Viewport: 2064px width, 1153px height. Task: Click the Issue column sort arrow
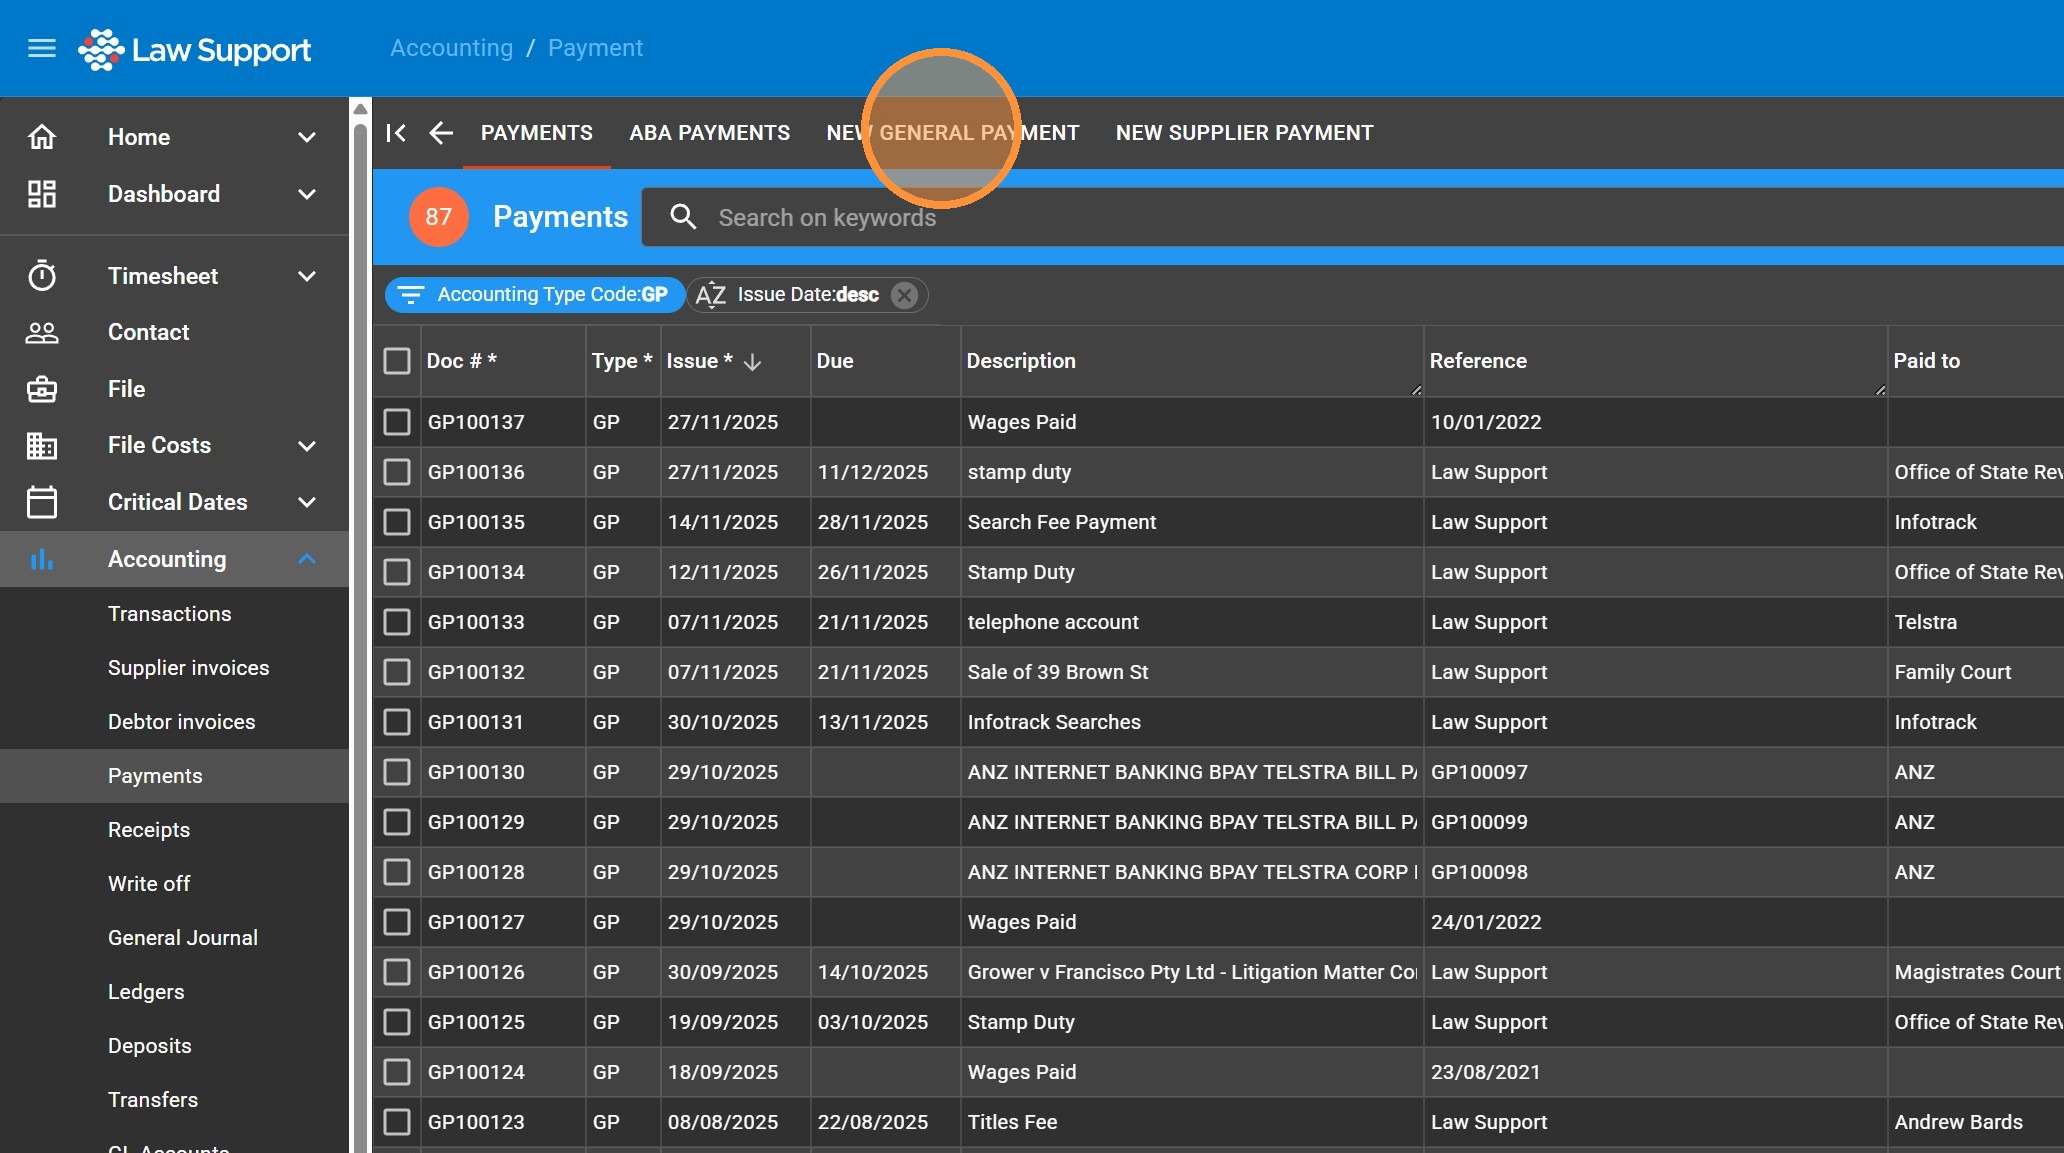[753, 362]
